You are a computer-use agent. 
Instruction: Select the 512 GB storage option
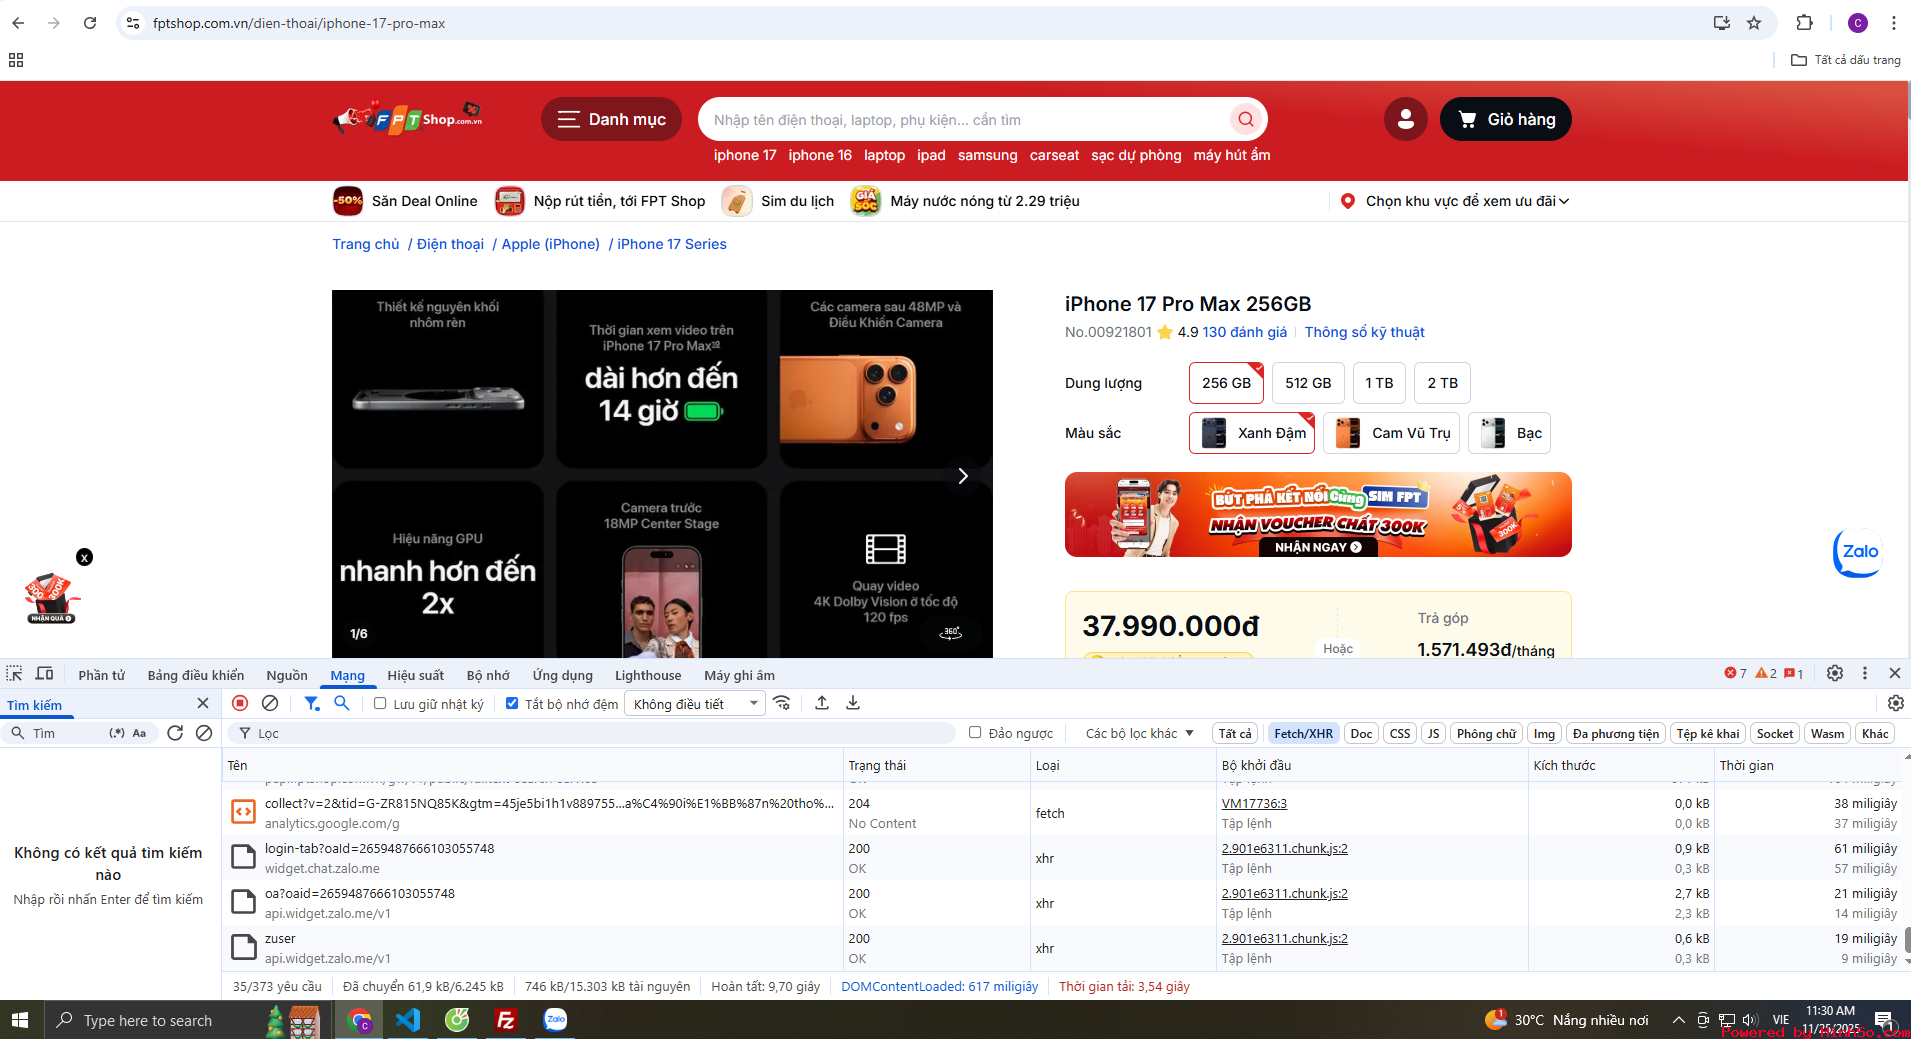pos(1307,383)
